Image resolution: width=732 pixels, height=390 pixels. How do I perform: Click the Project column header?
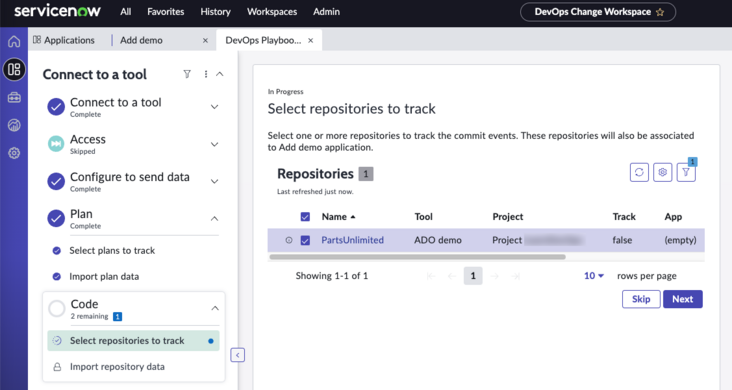(x=507, y=217)
